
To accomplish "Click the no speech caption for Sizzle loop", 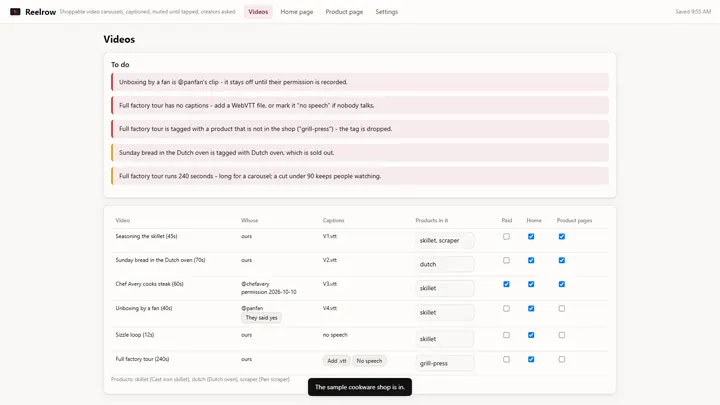I will tap(335, 335).
